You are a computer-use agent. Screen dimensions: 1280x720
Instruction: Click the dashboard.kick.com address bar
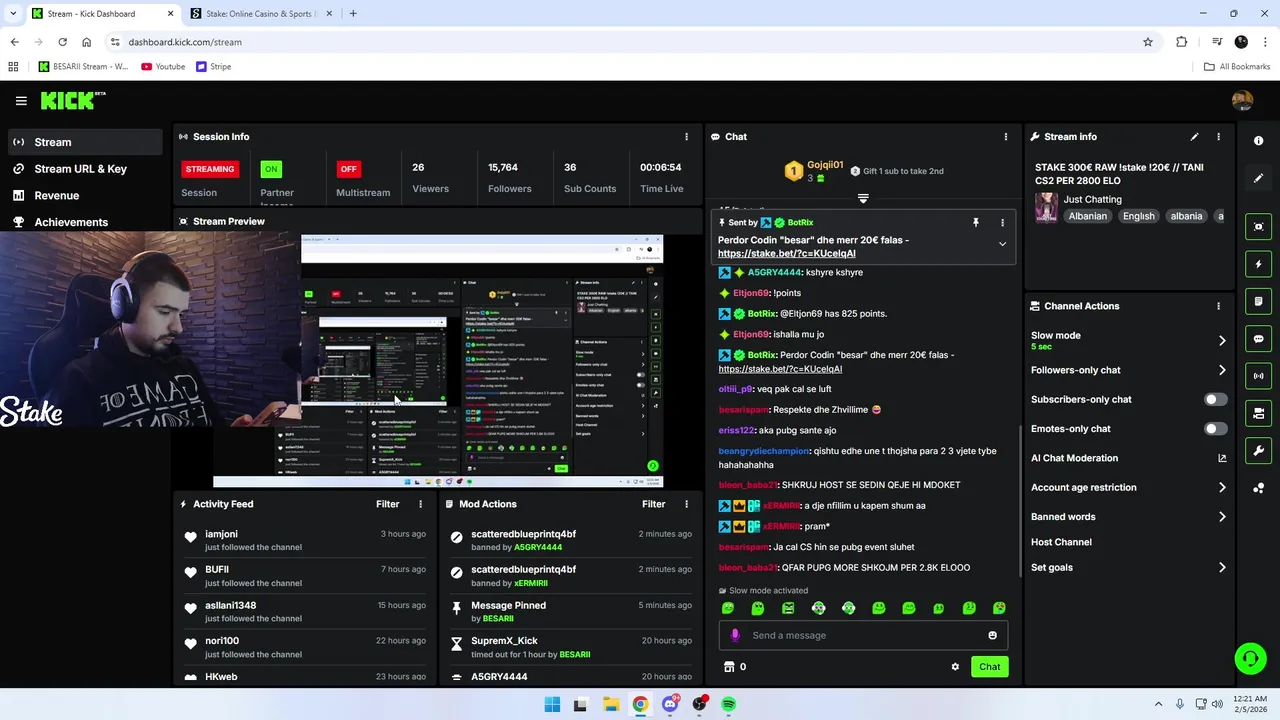[630, 42]
